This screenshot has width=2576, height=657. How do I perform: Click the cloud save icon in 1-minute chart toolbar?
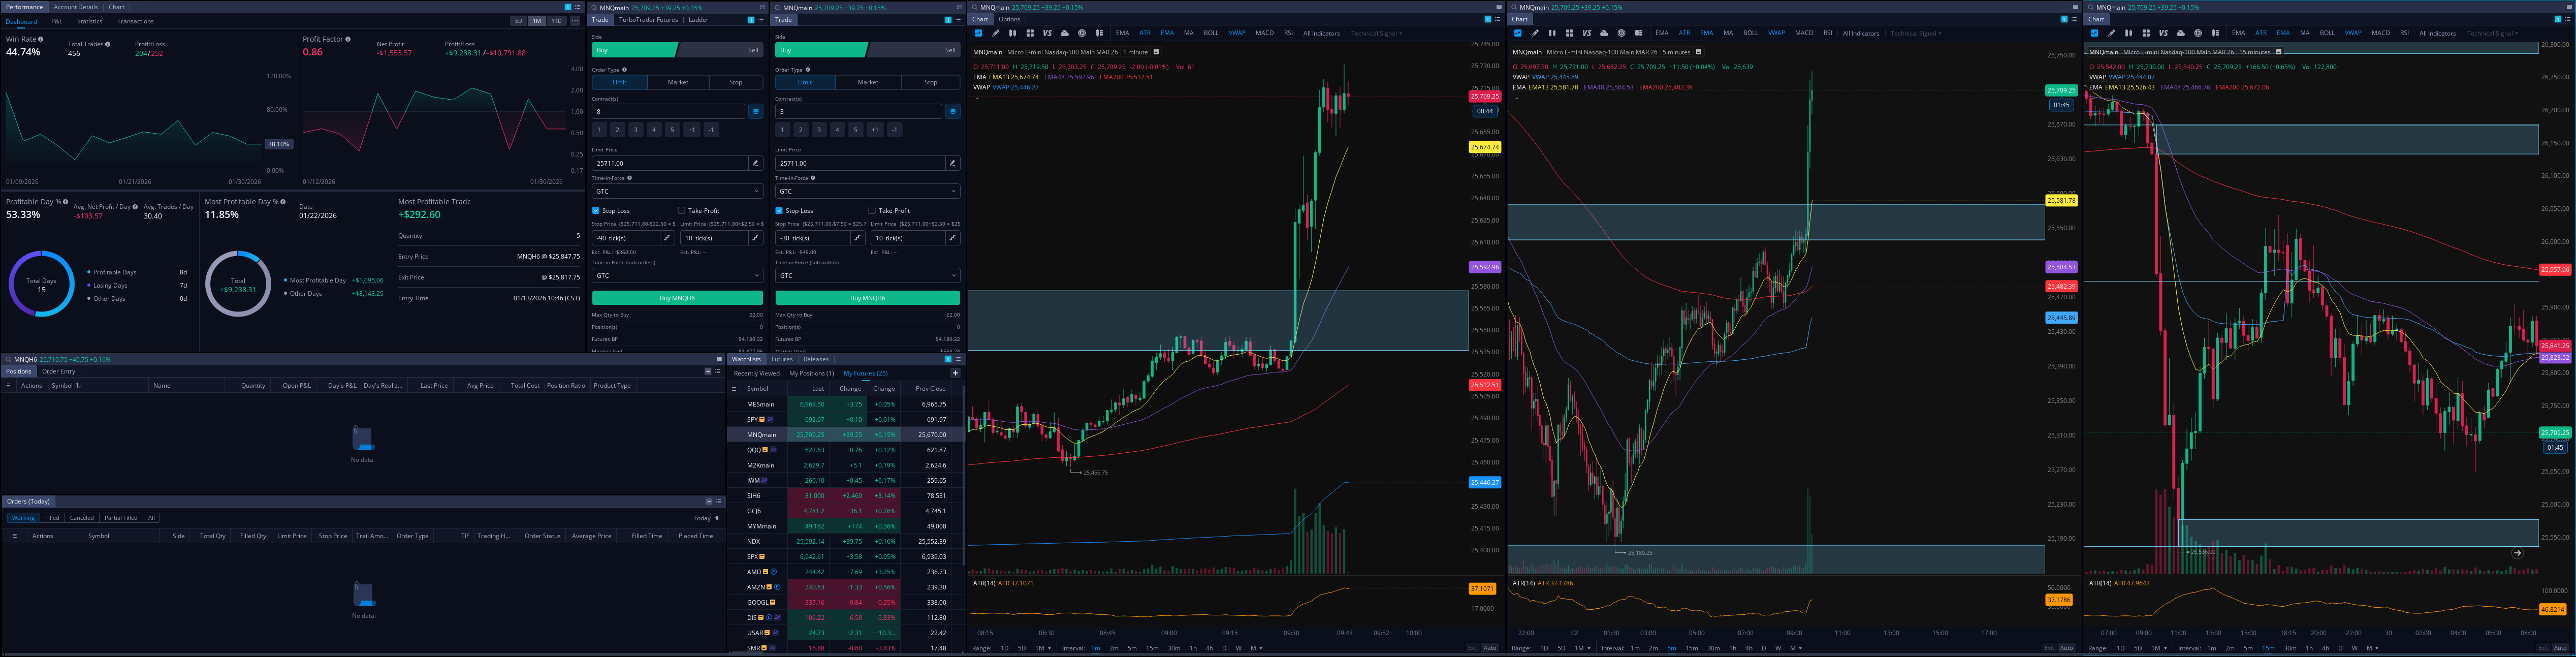[1065, 33]
